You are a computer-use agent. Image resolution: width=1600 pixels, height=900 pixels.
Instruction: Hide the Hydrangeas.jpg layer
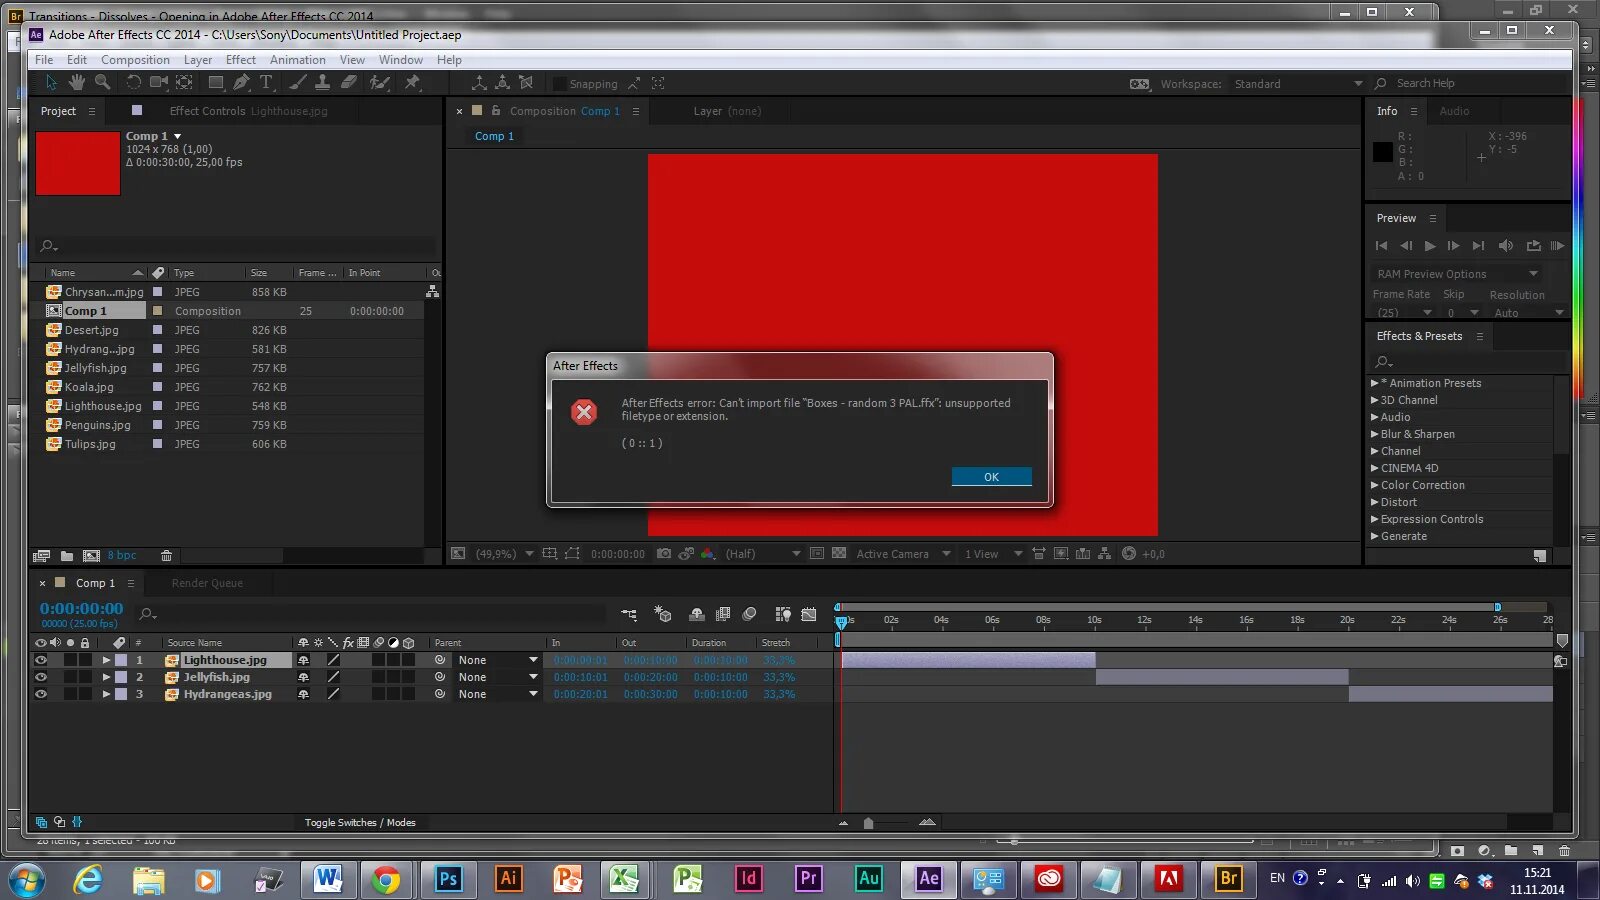(x=41, y=694)
